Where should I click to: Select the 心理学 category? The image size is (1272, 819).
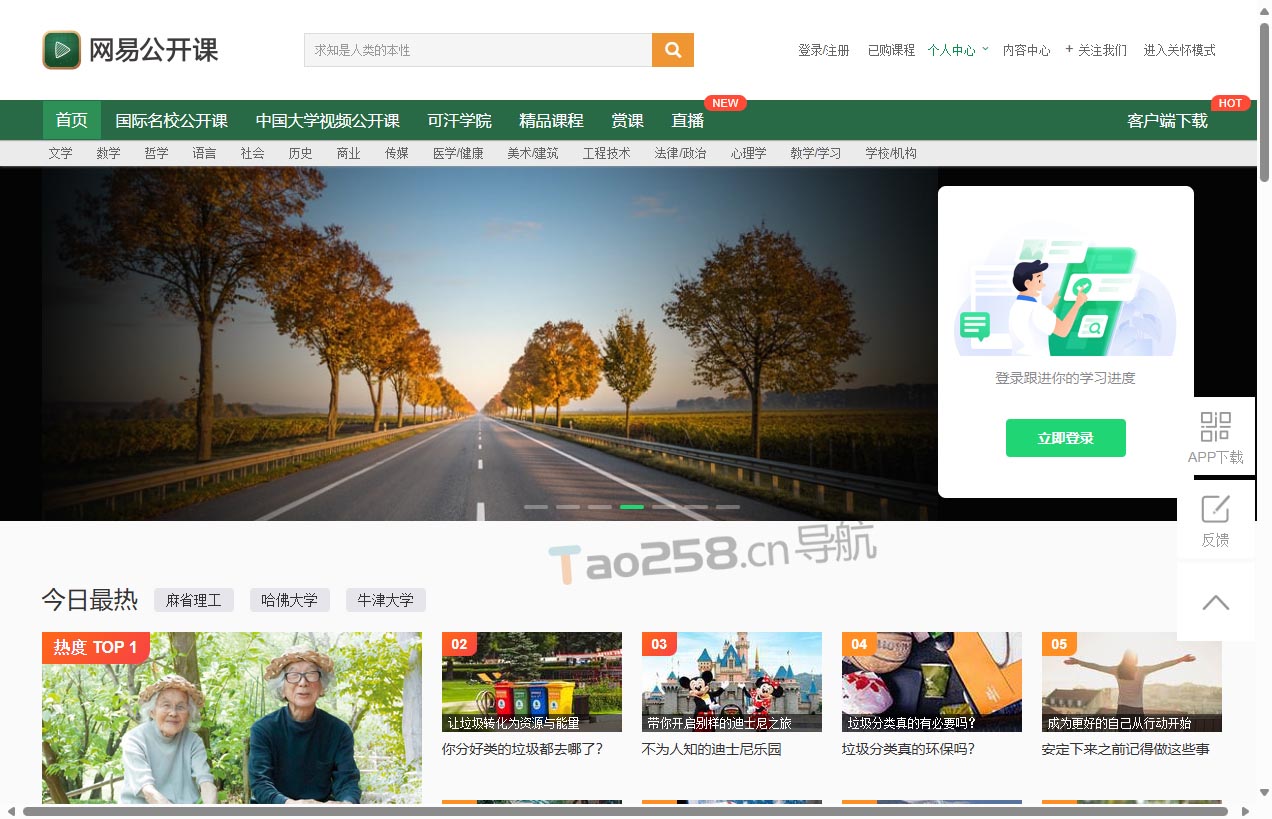[x=748, y=153]
